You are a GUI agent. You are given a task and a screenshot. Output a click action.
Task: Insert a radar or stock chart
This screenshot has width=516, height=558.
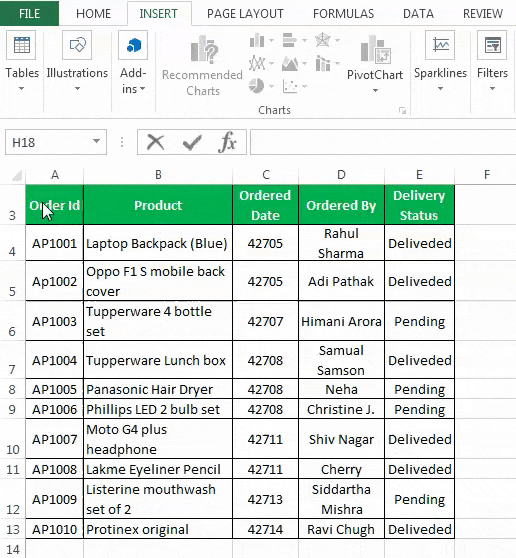323,40
